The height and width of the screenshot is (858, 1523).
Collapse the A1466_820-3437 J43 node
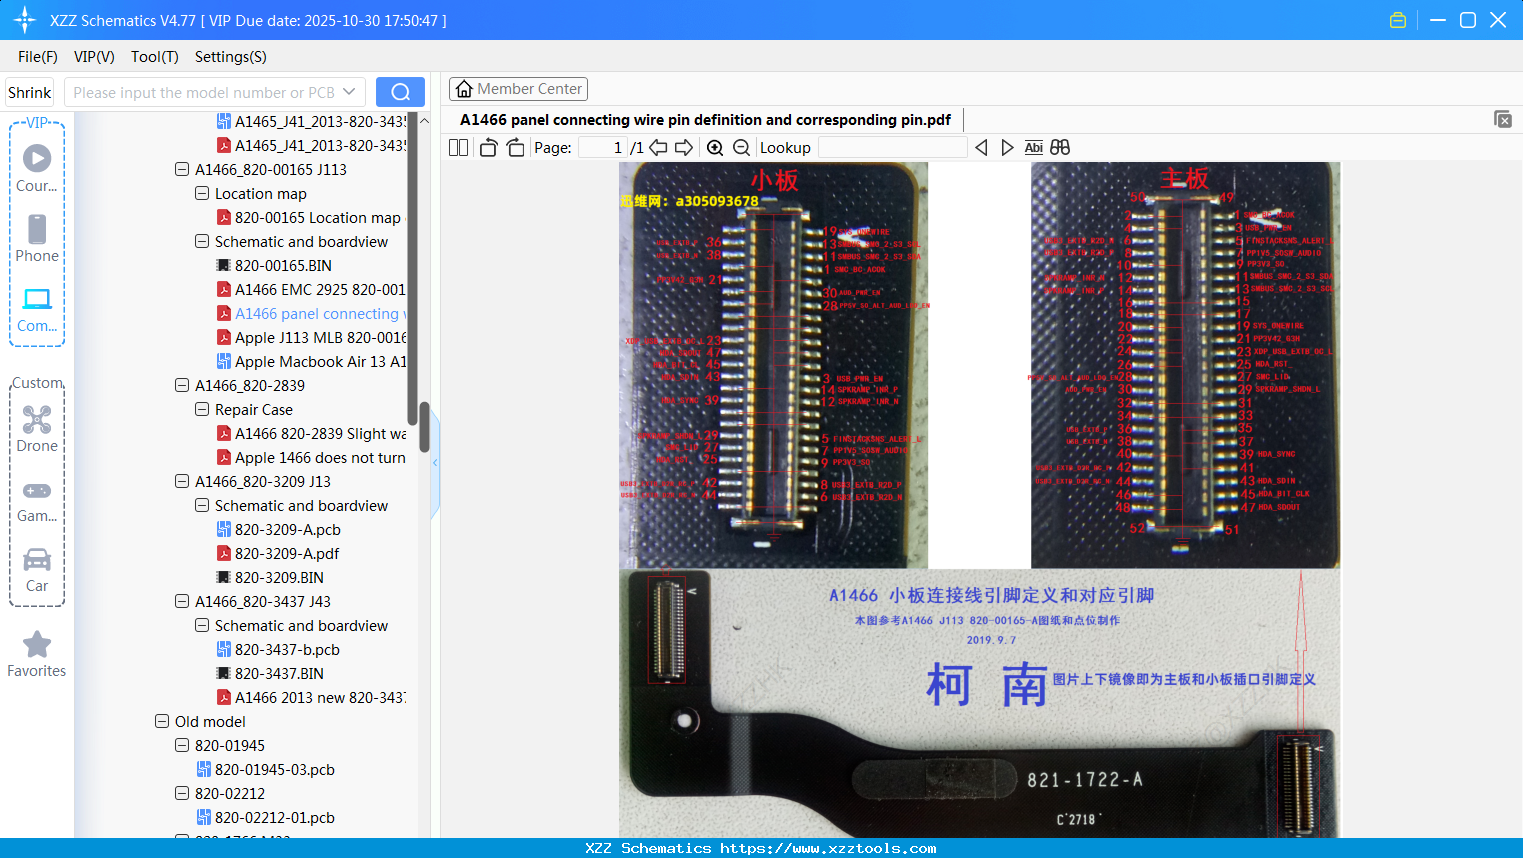click(x=182, y=602)
